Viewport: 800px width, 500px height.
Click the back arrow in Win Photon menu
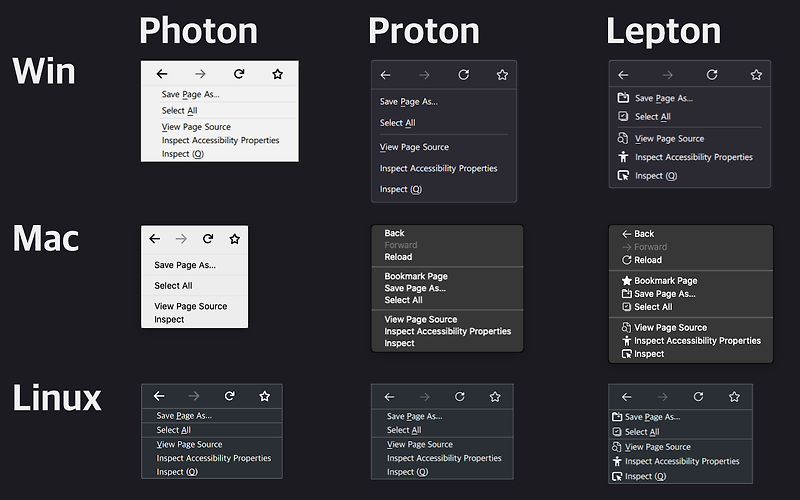[162, 74]
